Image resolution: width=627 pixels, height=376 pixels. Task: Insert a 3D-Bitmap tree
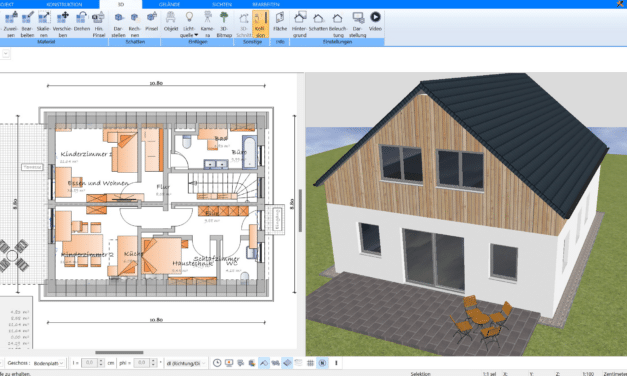point(224,24)
